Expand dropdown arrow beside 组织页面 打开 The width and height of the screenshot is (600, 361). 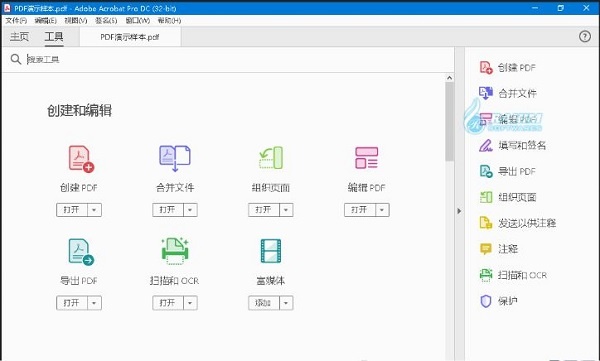click(x=286, y=210)
